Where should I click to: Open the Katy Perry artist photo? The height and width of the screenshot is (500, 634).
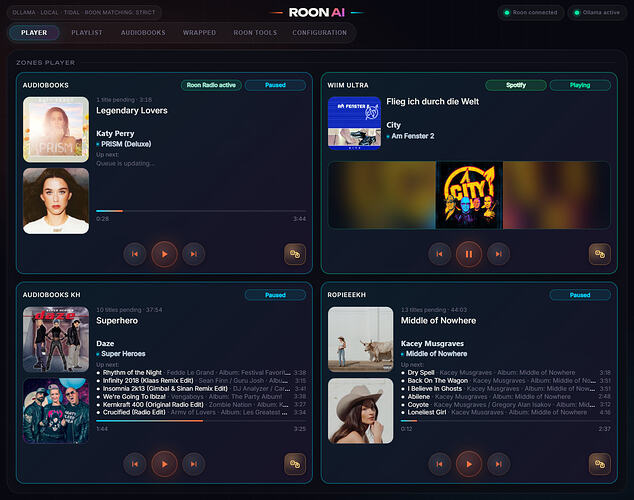56,201
